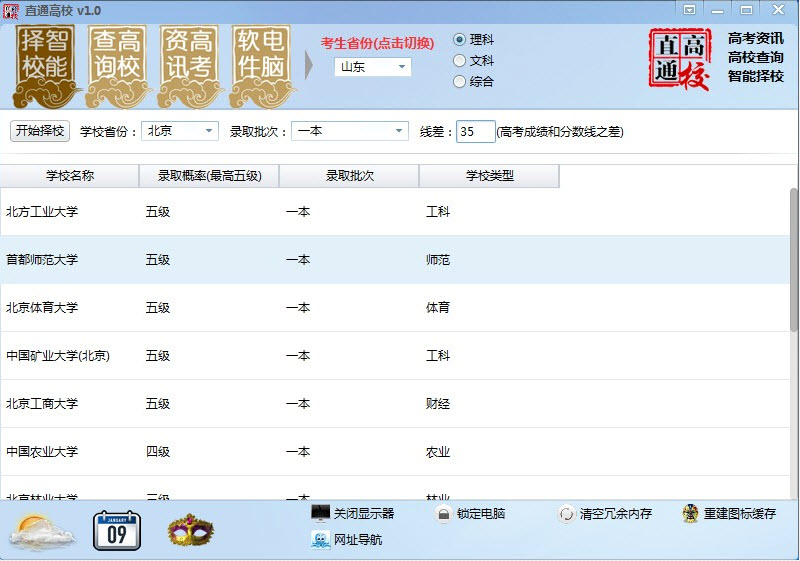
Task: Open the 学校省份 dropdown showing 北京
Action: [x=180, y=131]
